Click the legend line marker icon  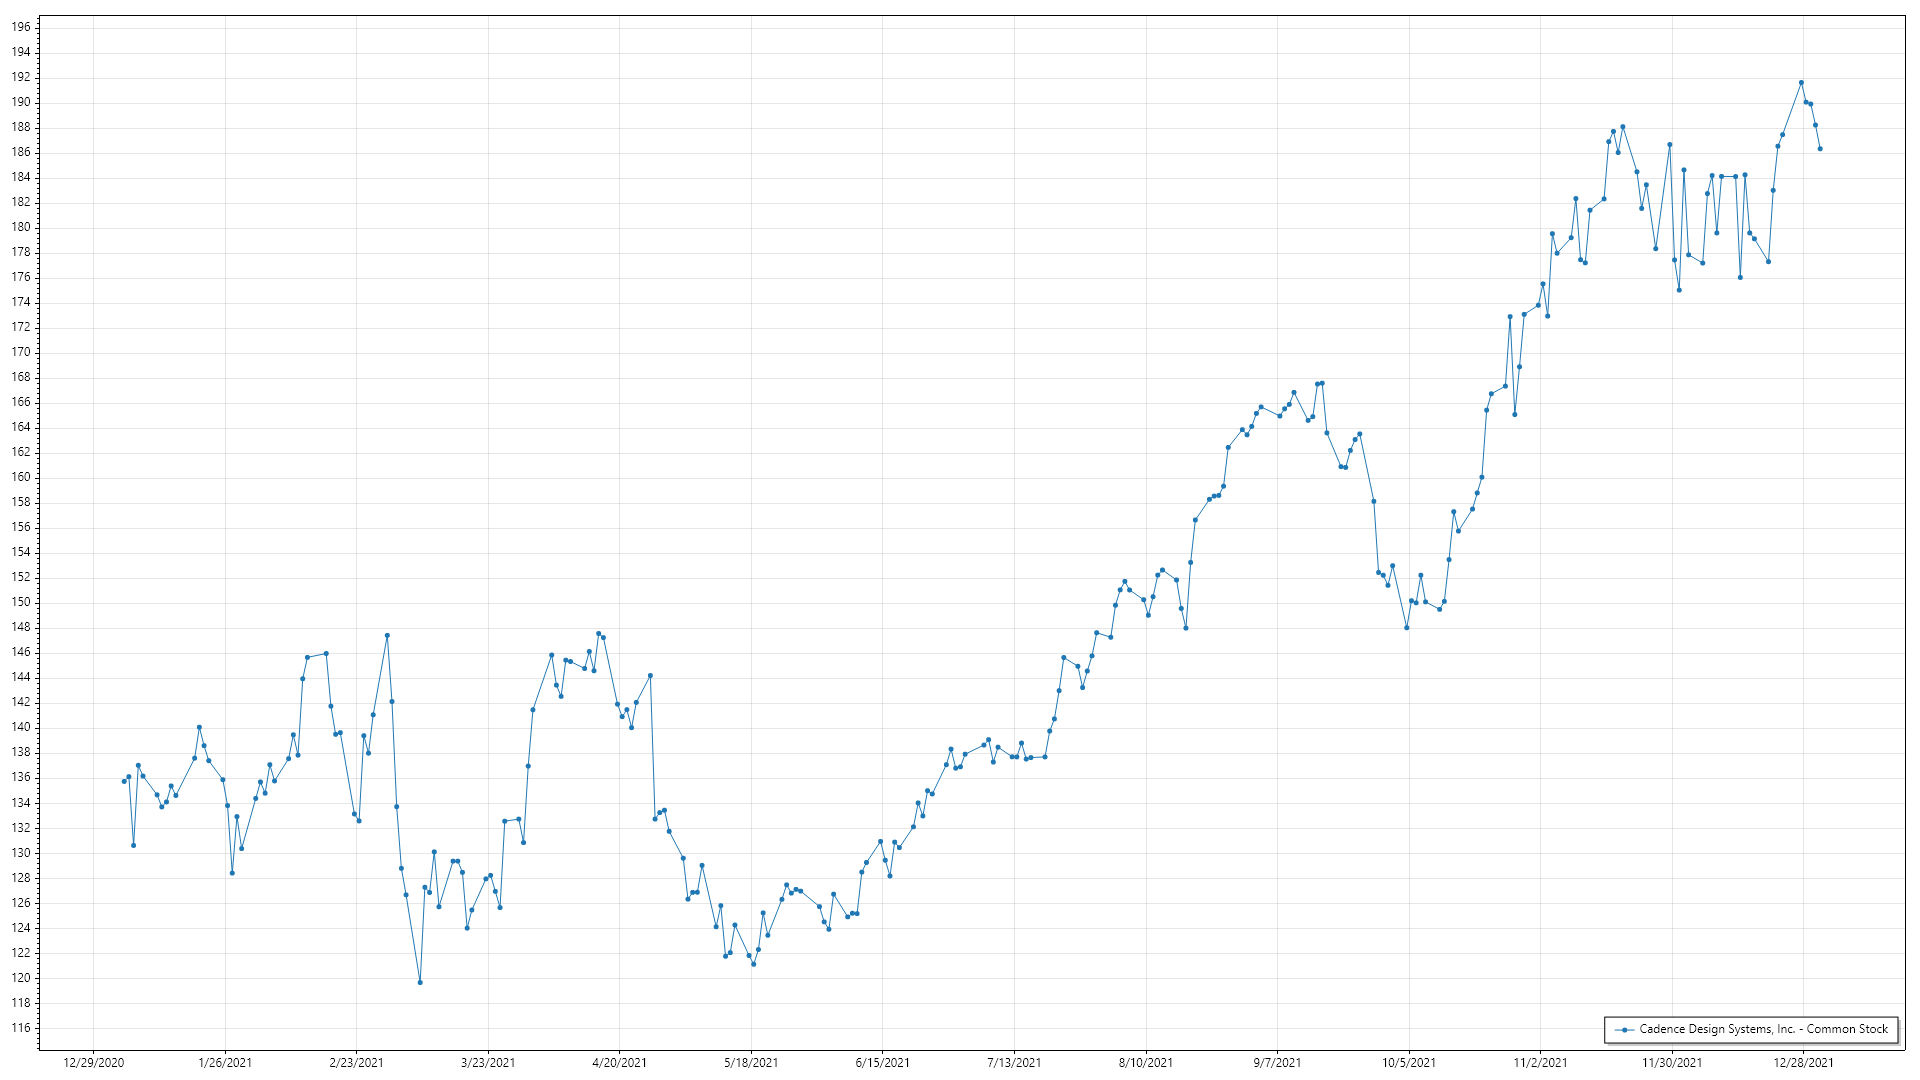[1625, 1030]
